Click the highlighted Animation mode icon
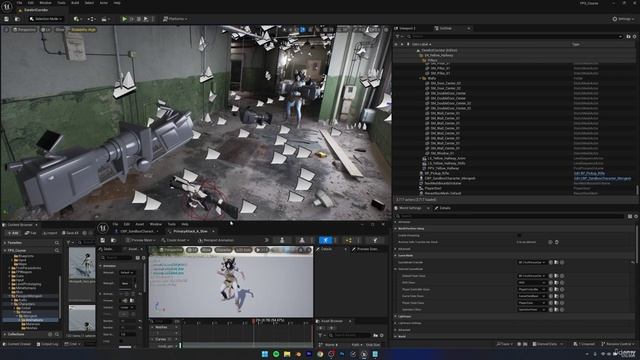The height and width of the screenshot is (360, 640). [x=325, y=240]
